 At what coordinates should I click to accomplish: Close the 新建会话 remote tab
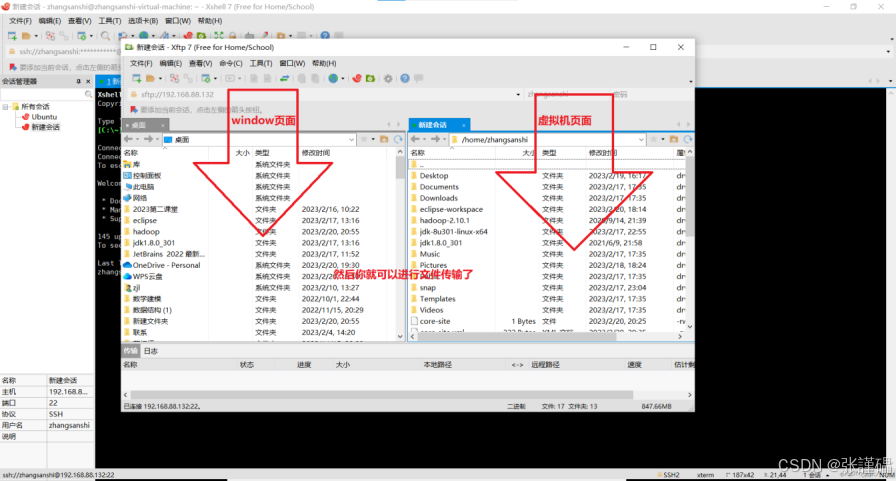[463, 125]
